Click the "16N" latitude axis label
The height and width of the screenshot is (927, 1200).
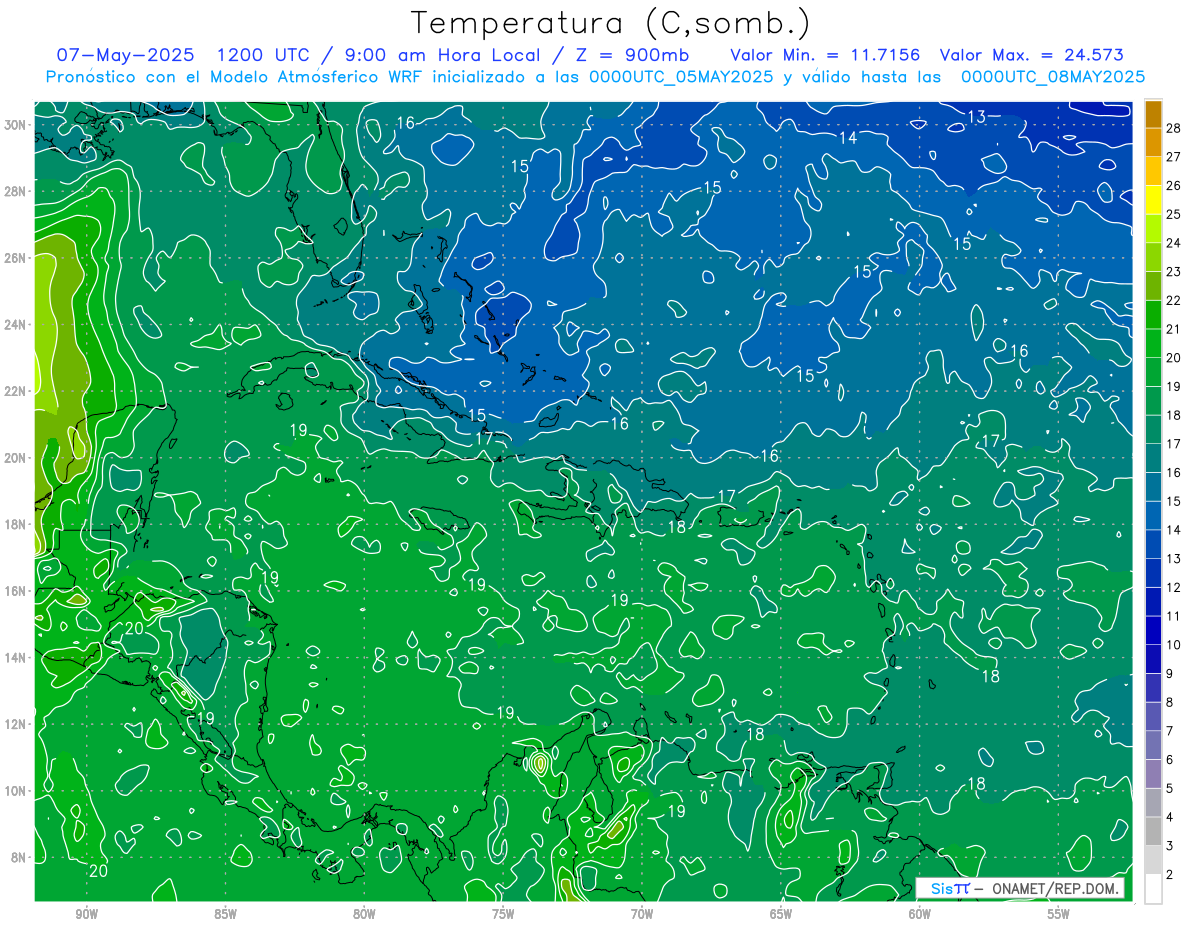point(16,591)
